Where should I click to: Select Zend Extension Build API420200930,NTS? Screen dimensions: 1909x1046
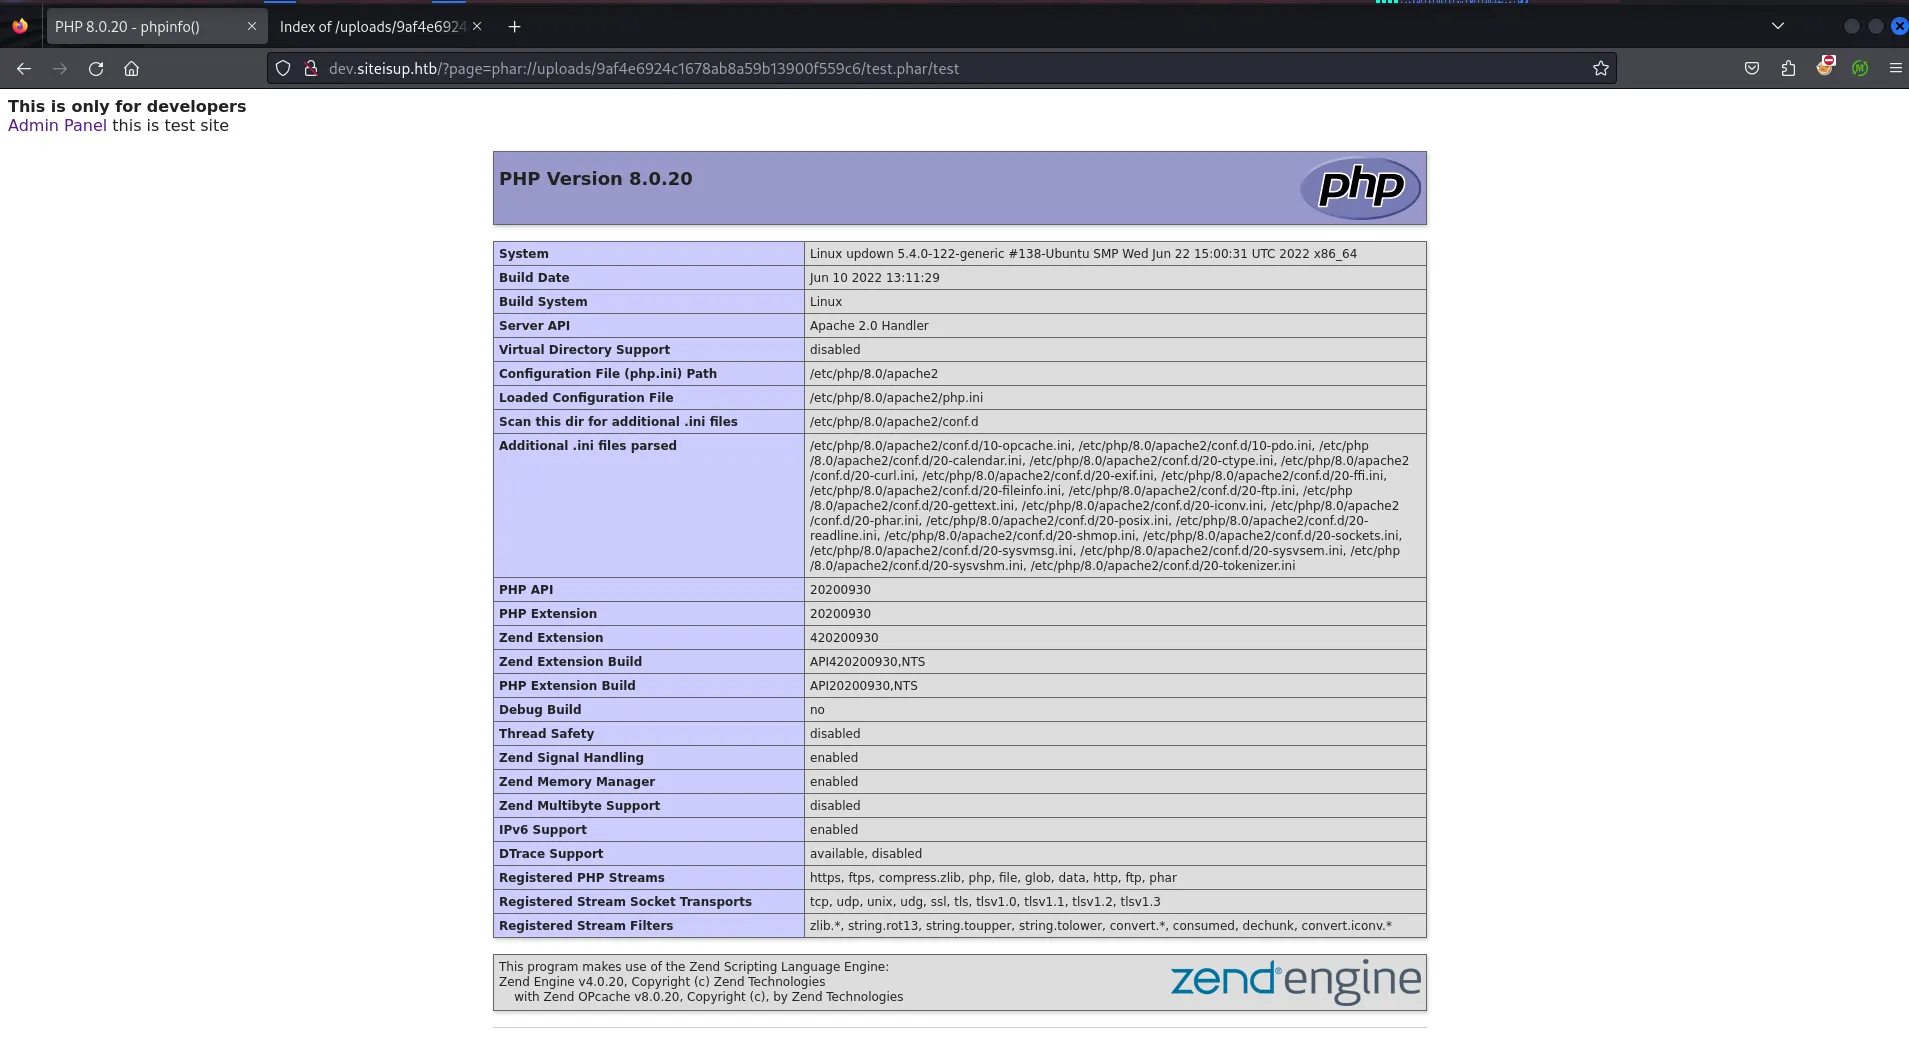867,662
